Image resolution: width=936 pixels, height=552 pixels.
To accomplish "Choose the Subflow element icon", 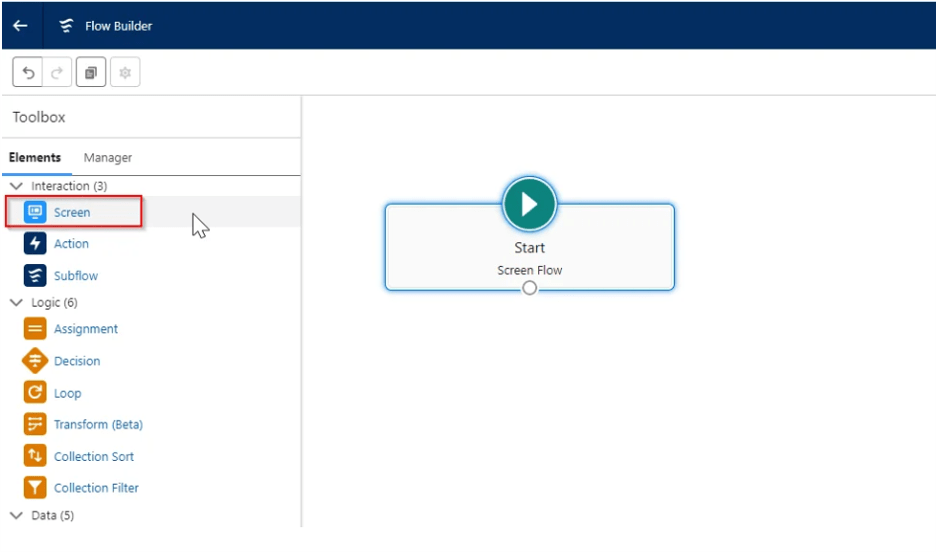I will click(x=35, y=276).
